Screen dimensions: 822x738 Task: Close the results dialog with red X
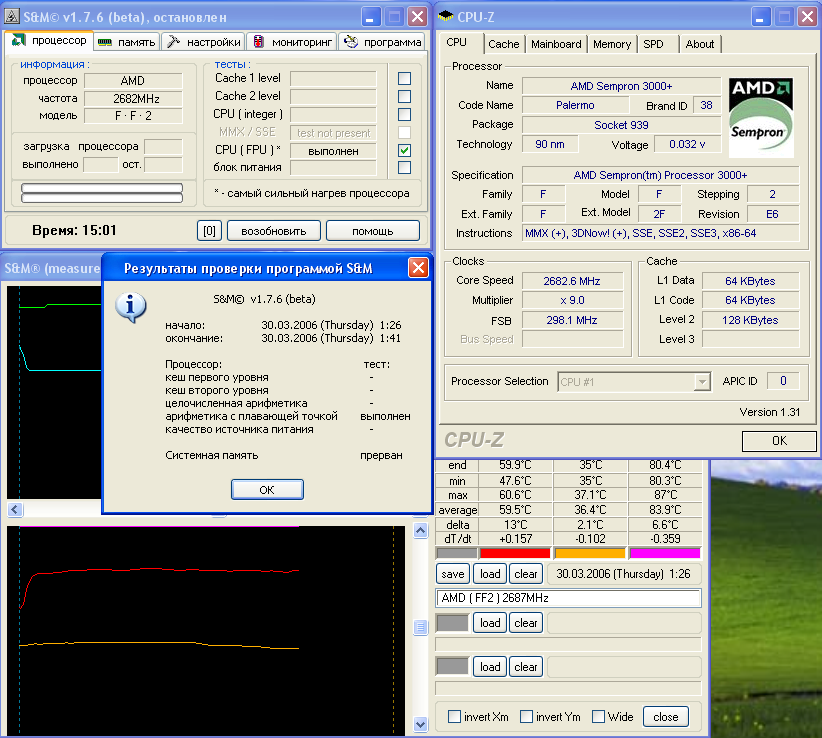click(418, 268)
